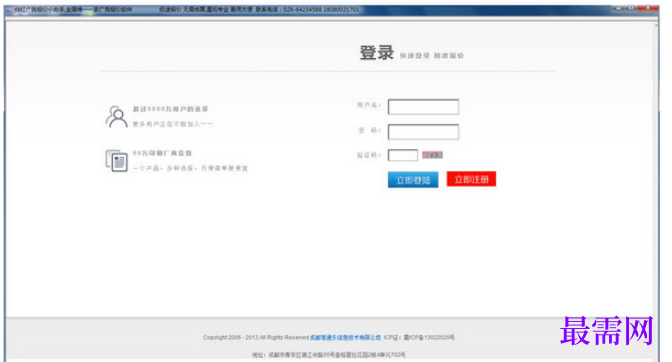
Task: Refresh the captcha code image
Action: (x=432, y=155)
